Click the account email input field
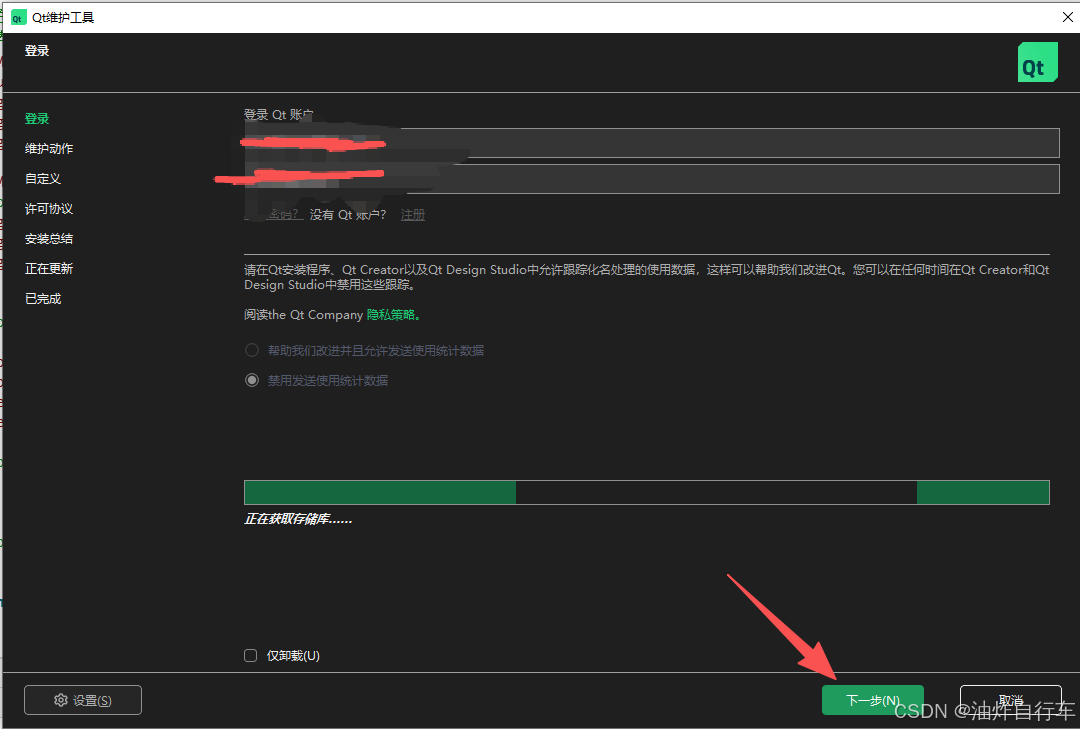 (x=652, y=143)
